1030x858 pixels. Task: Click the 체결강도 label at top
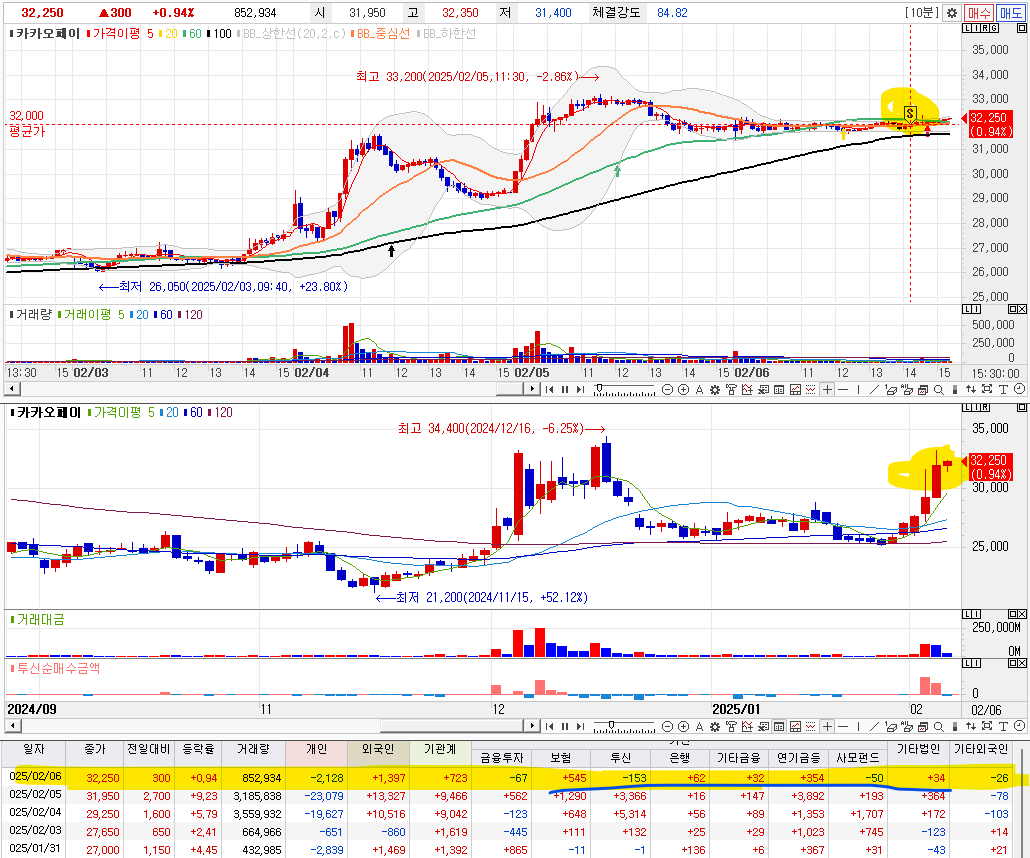616,12
